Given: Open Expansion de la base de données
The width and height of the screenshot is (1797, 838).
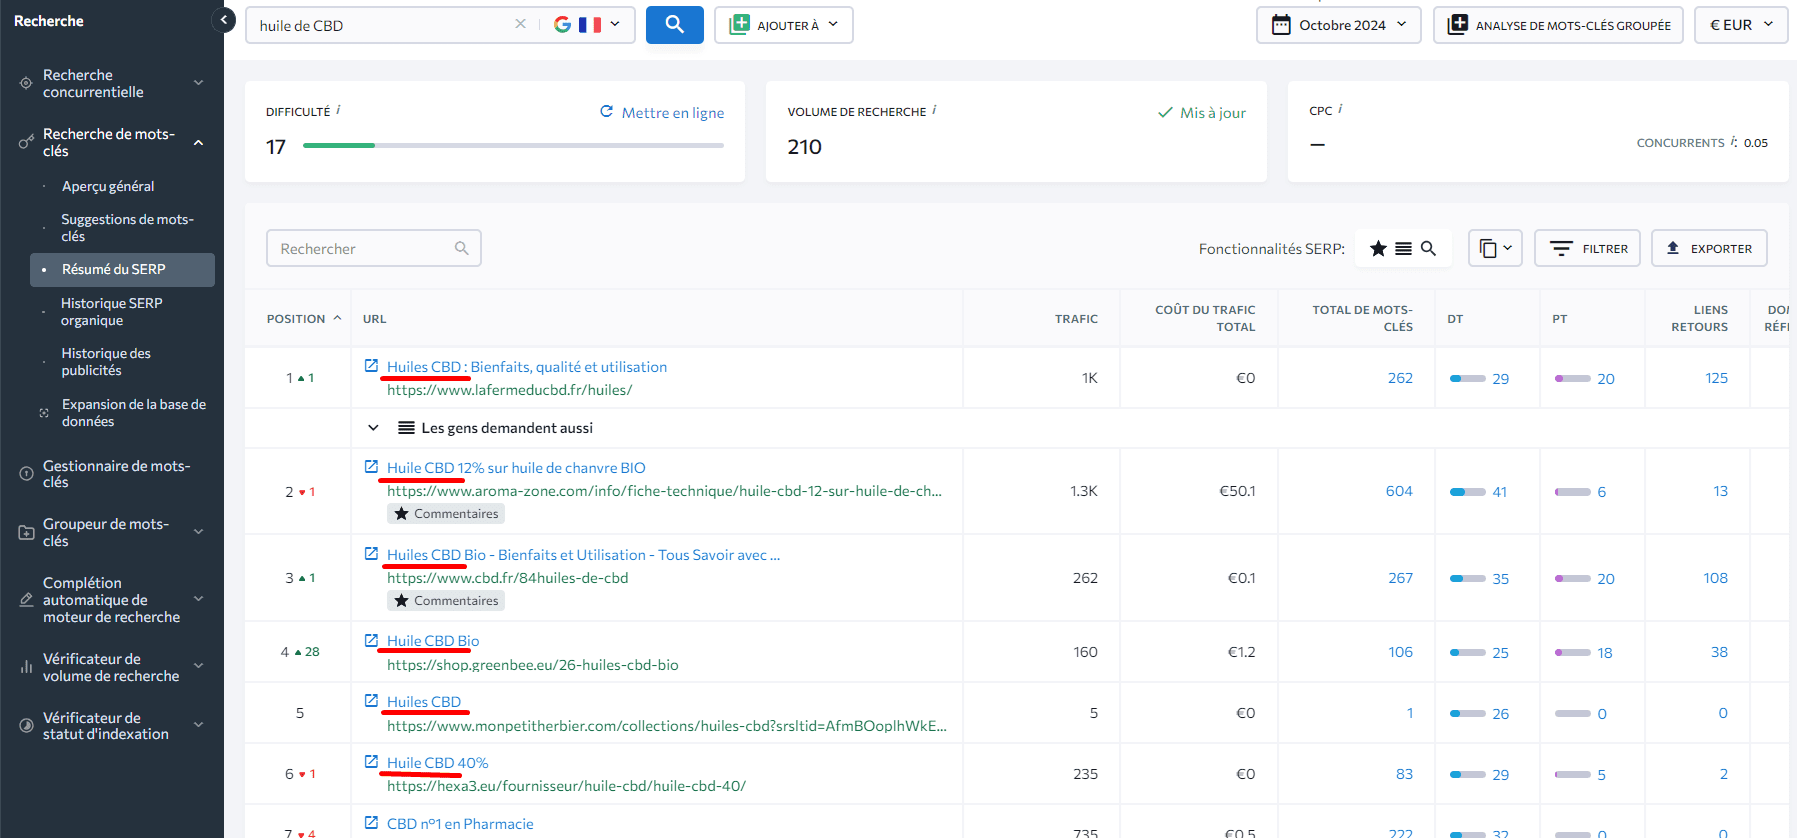Looking at the screenshot, I should [x=133, y=413].
